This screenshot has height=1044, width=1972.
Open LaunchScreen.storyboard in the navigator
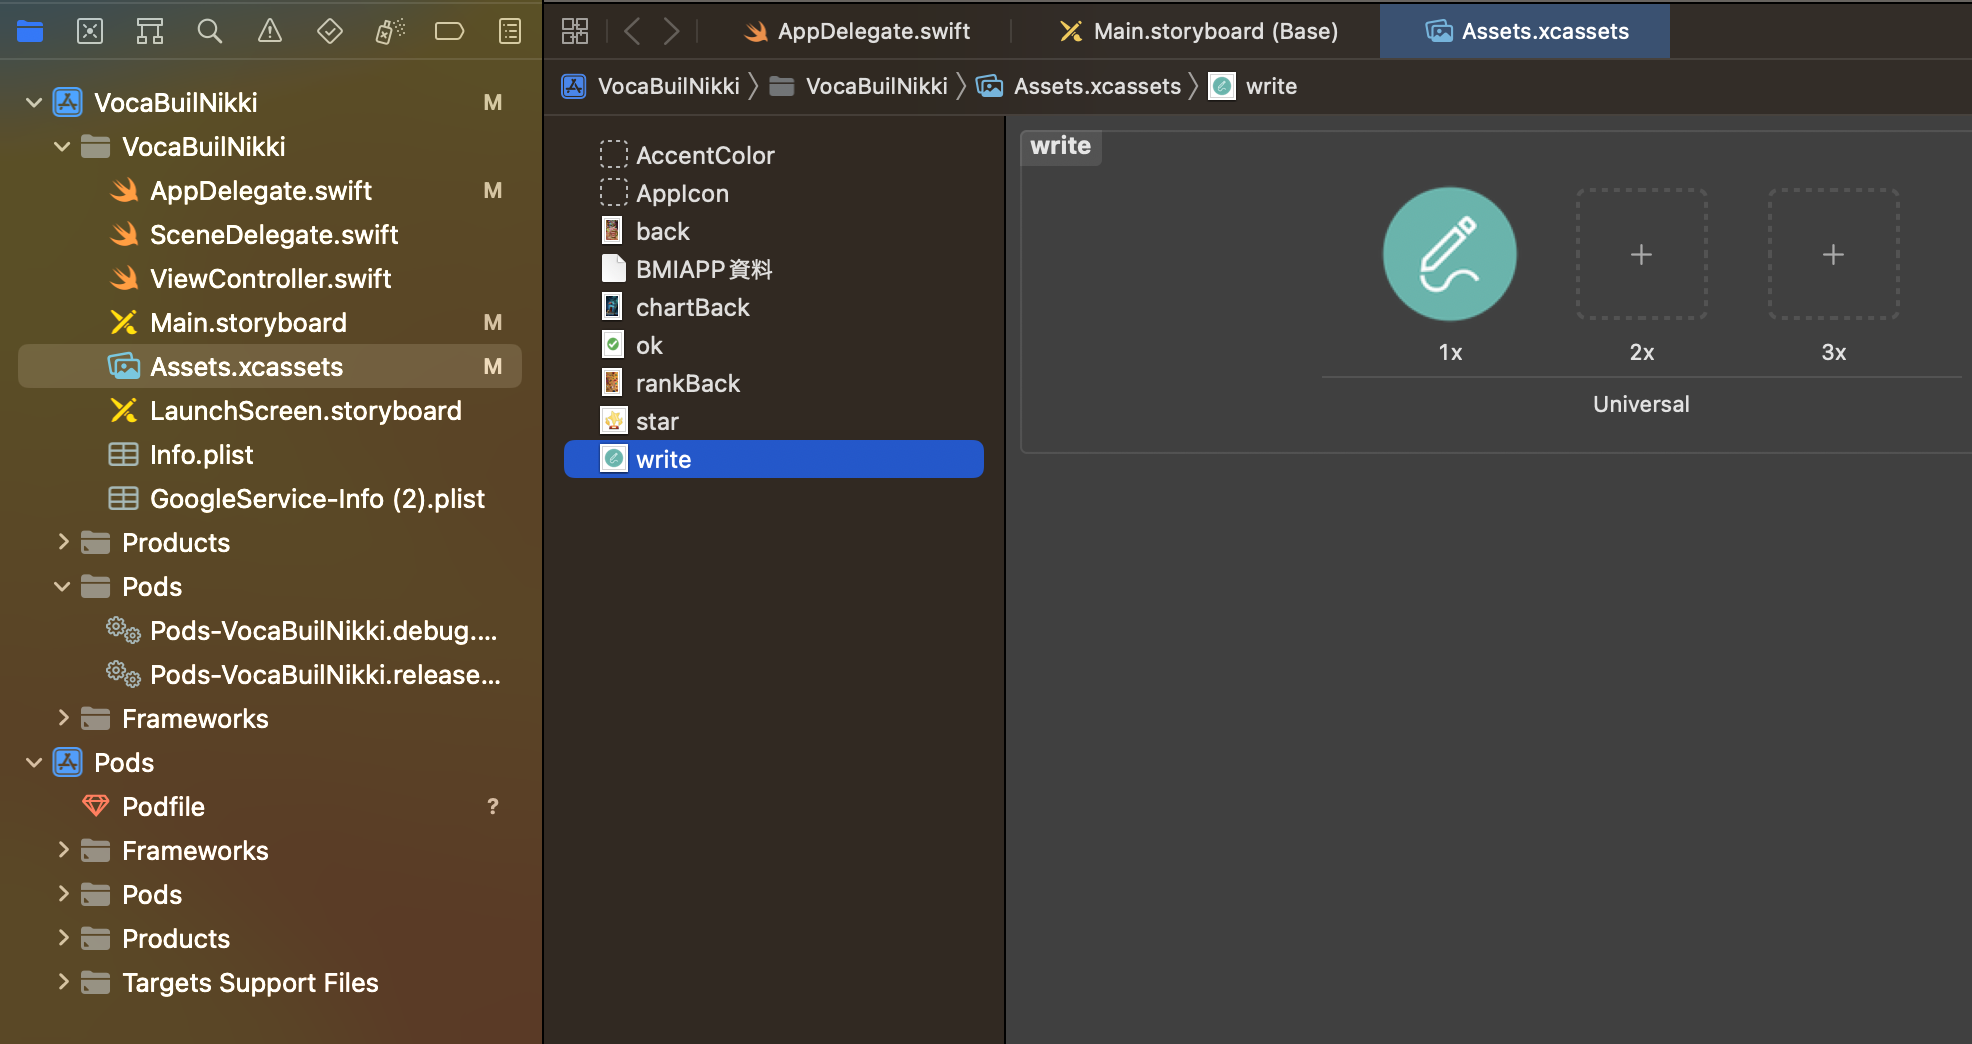coord(270,411)
